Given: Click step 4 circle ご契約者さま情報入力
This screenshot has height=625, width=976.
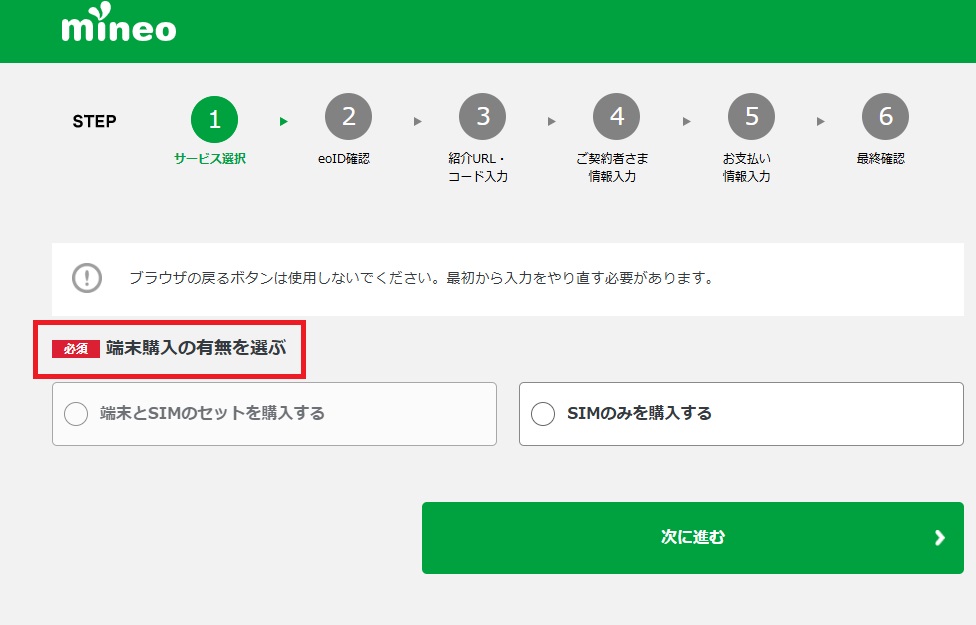Looking at the screenshot, I should 617,116.
